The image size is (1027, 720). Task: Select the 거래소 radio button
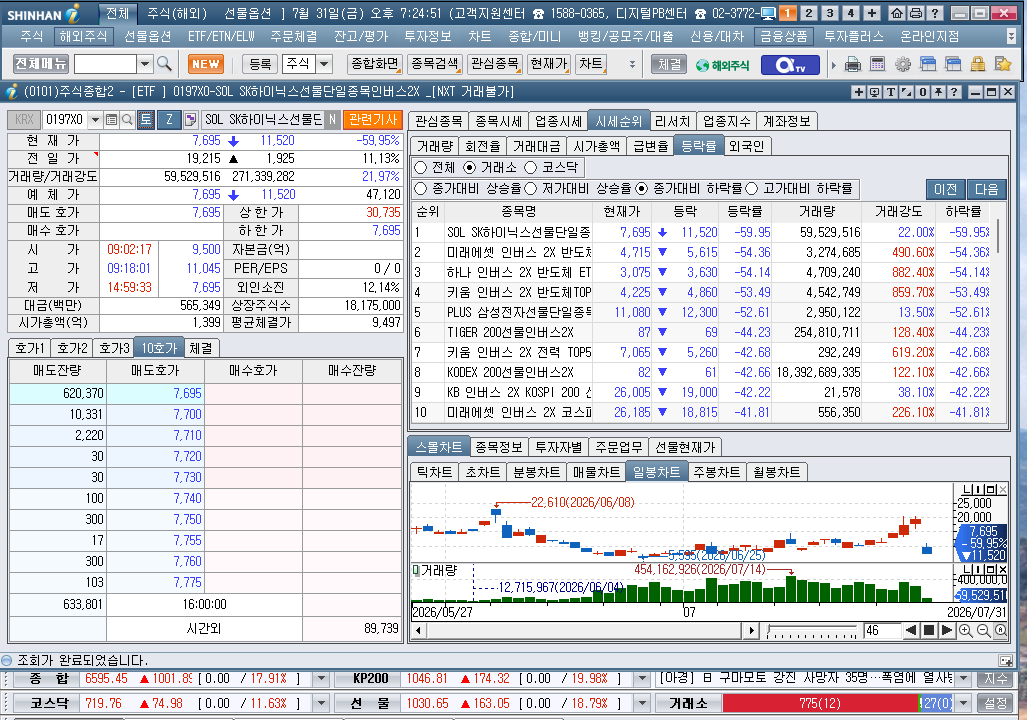pos(470,168)
